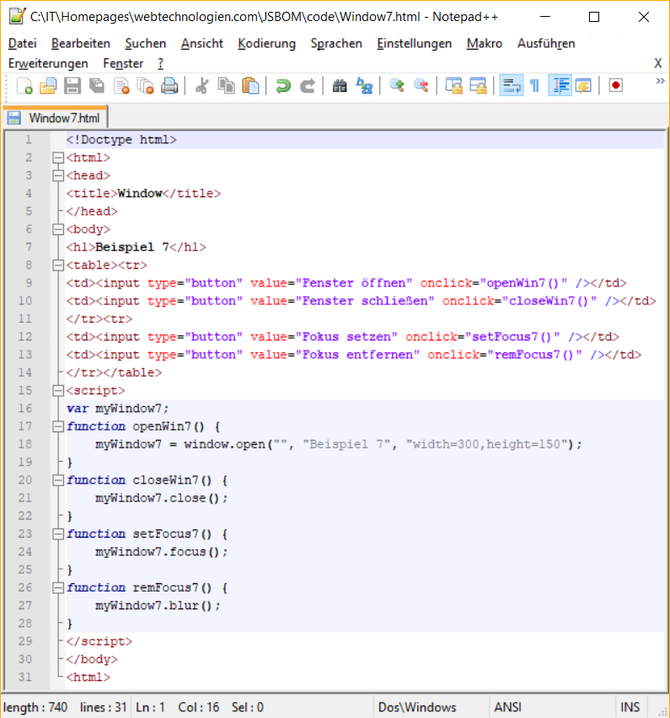670x718 pixels.
Task: Collapse the table fold on line 8
Action: point(58,265)
